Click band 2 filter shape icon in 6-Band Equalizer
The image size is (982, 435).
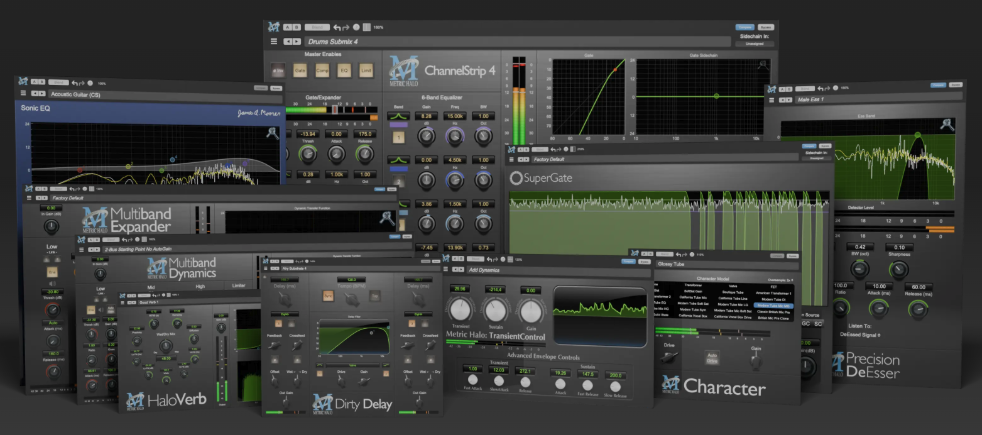pos(398,160)
